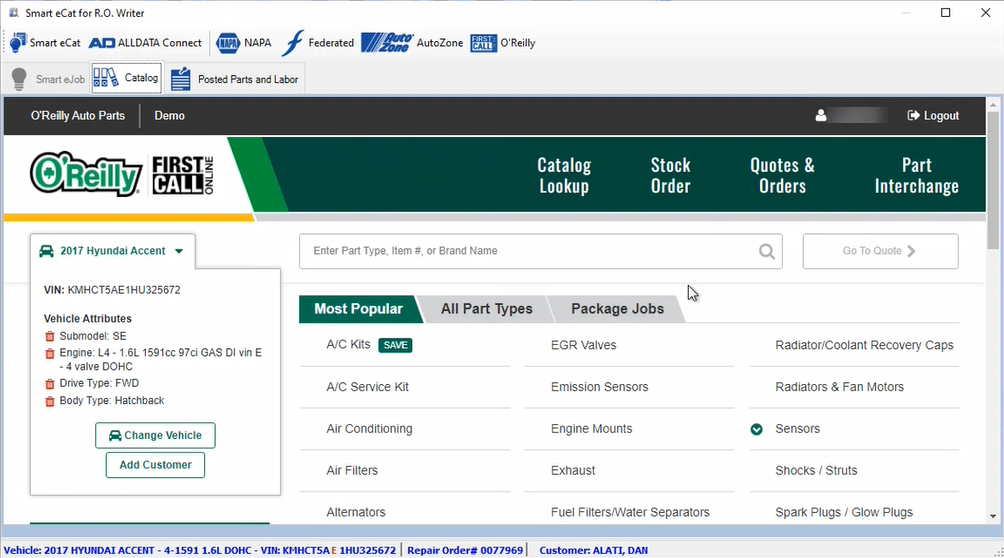1004x558 pixels.
Task: Select the Air Filters part type
Action: click(352, 470)
